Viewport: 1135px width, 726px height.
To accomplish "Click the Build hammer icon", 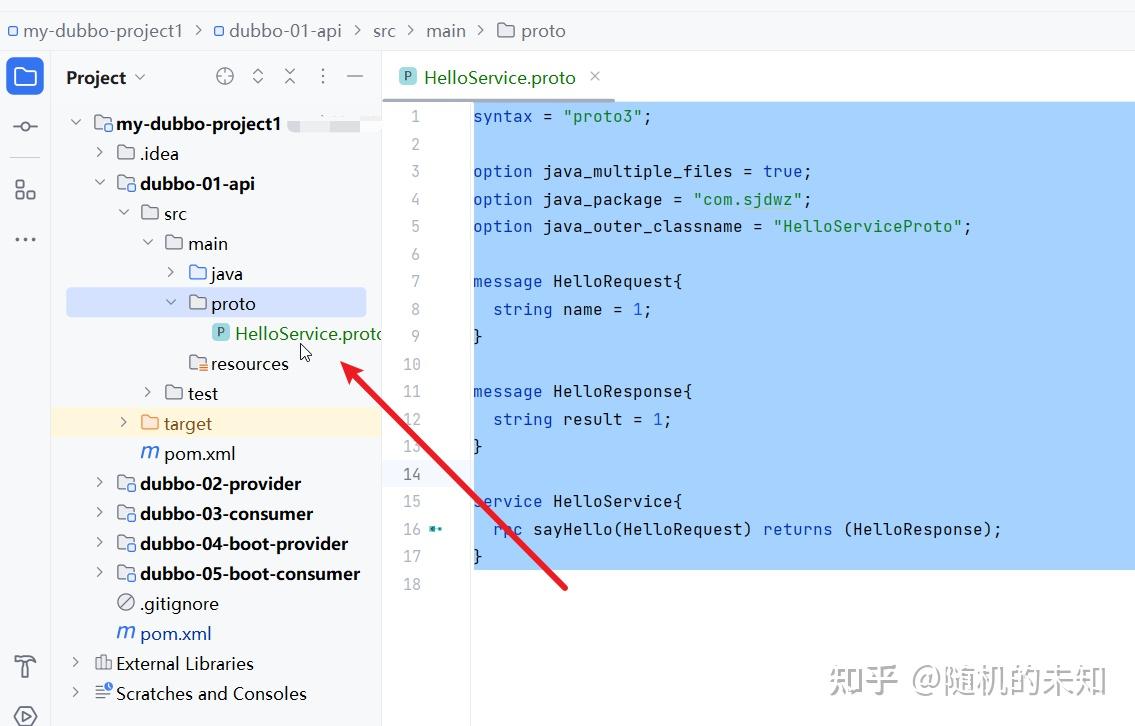I will pos(23,666).
